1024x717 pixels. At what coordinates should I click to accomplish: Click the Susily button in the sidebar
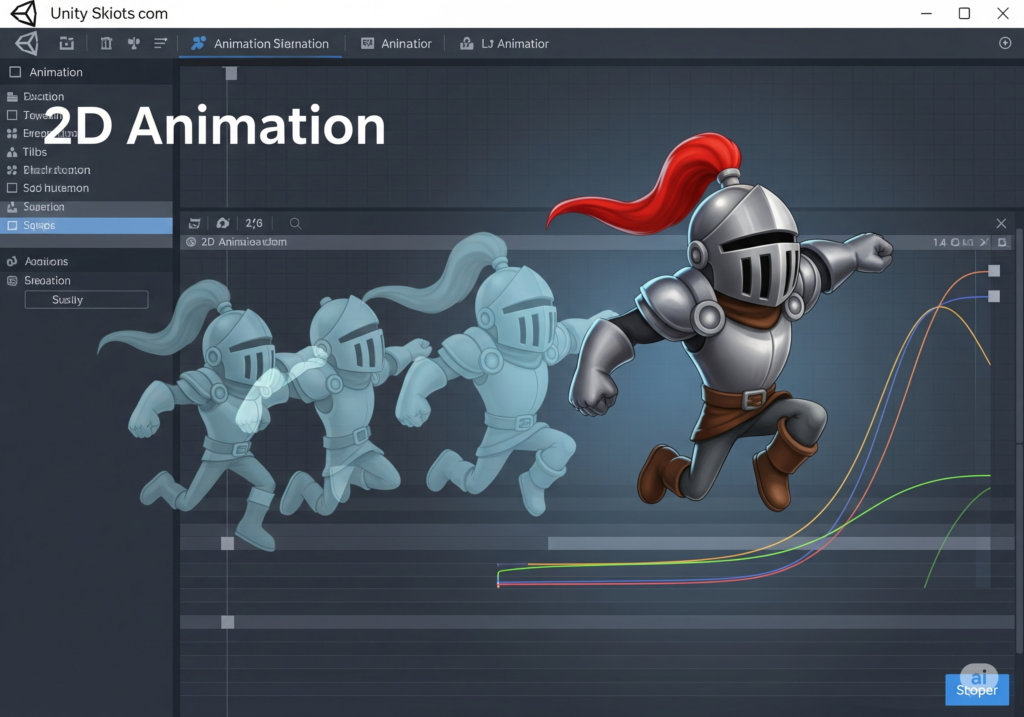(x=85, y=299)
